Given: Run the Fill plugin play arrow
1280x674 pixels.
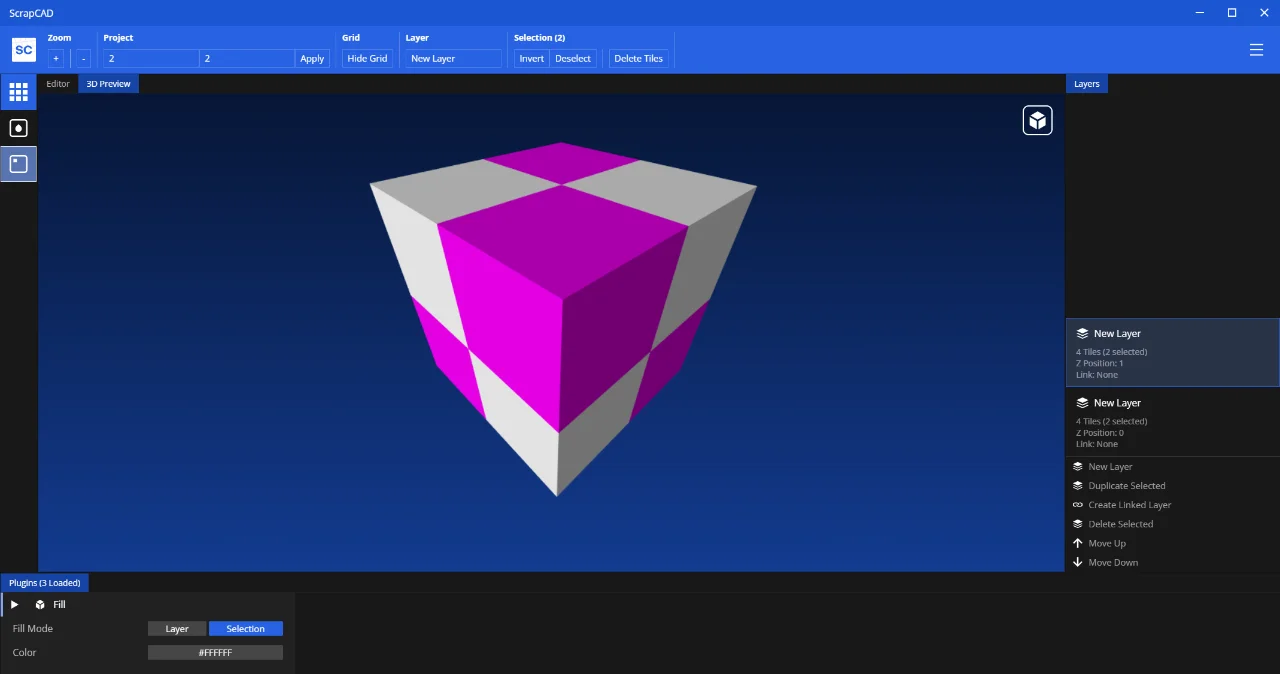Looking at the screenshot, I should click(x=14, y=605).
